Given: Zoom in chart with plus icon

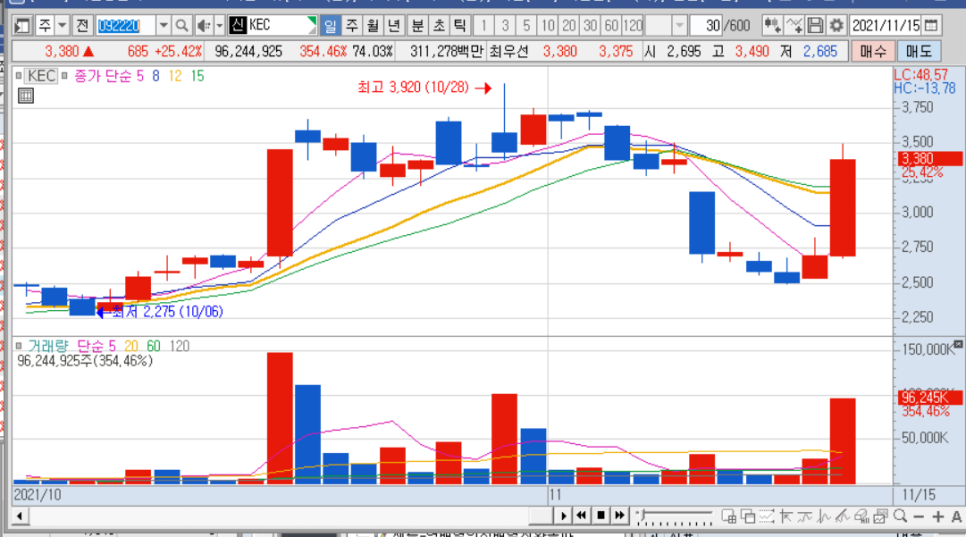Looking at the screenshot, I should point(938,517).
